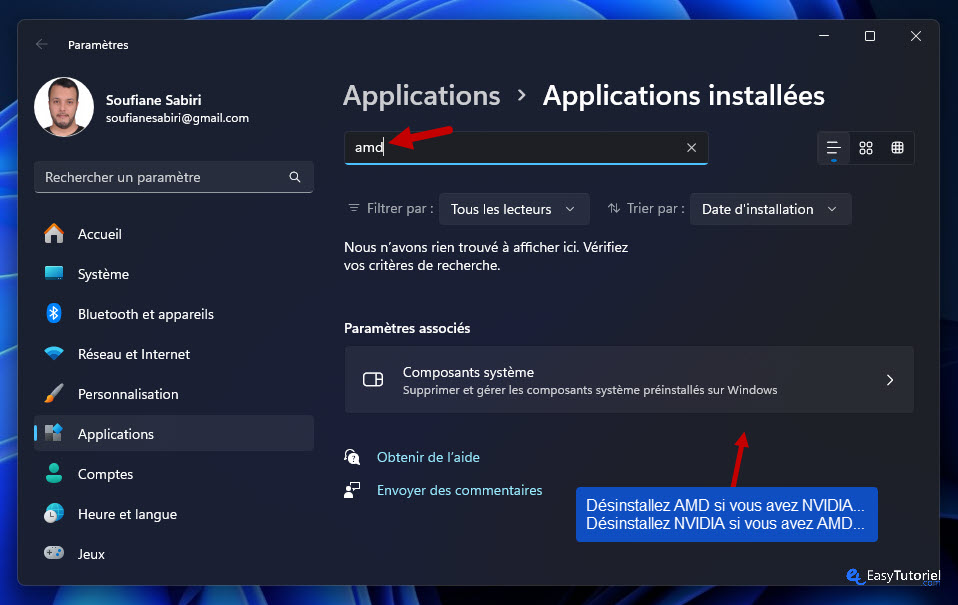Viewport: 958px width, 605px height.
Task: Open Bluetooth et appareils
Action: pos(174,314)
